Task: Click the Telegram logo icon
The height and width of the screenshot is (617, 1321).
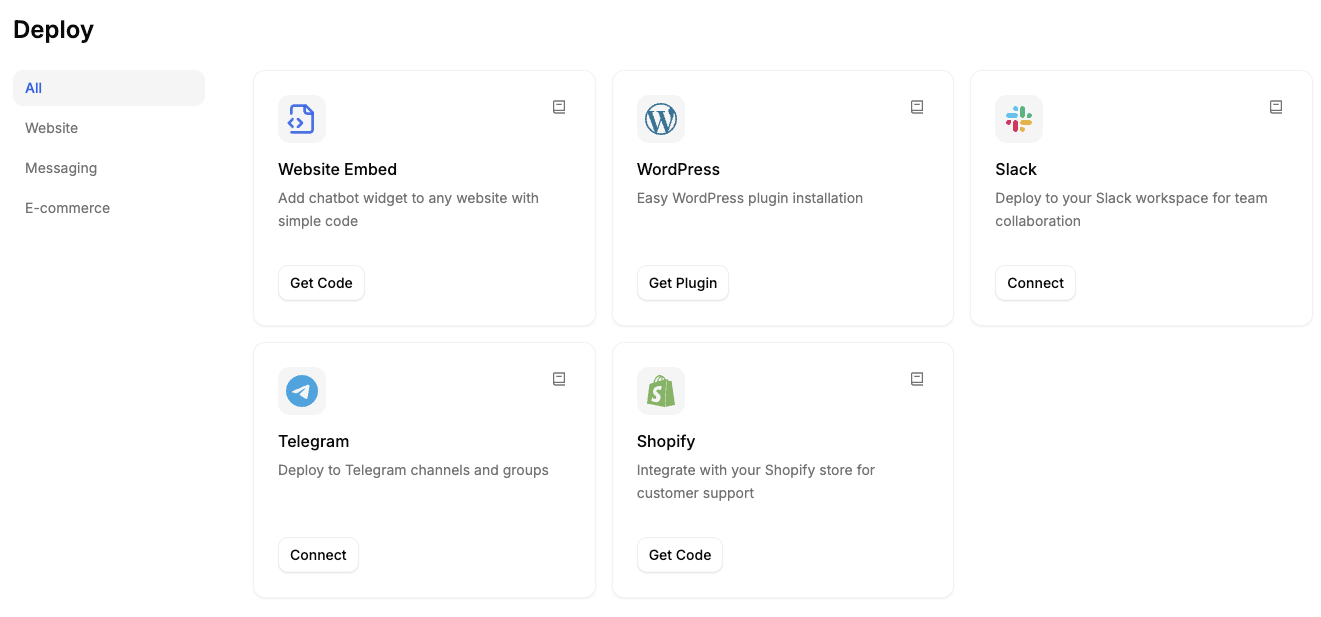Action: [x=301, y=391]
